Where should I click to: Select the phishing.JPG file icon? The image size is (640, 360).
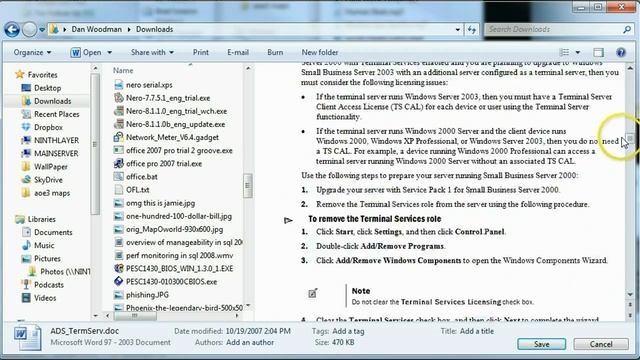[x=119, y=294]
